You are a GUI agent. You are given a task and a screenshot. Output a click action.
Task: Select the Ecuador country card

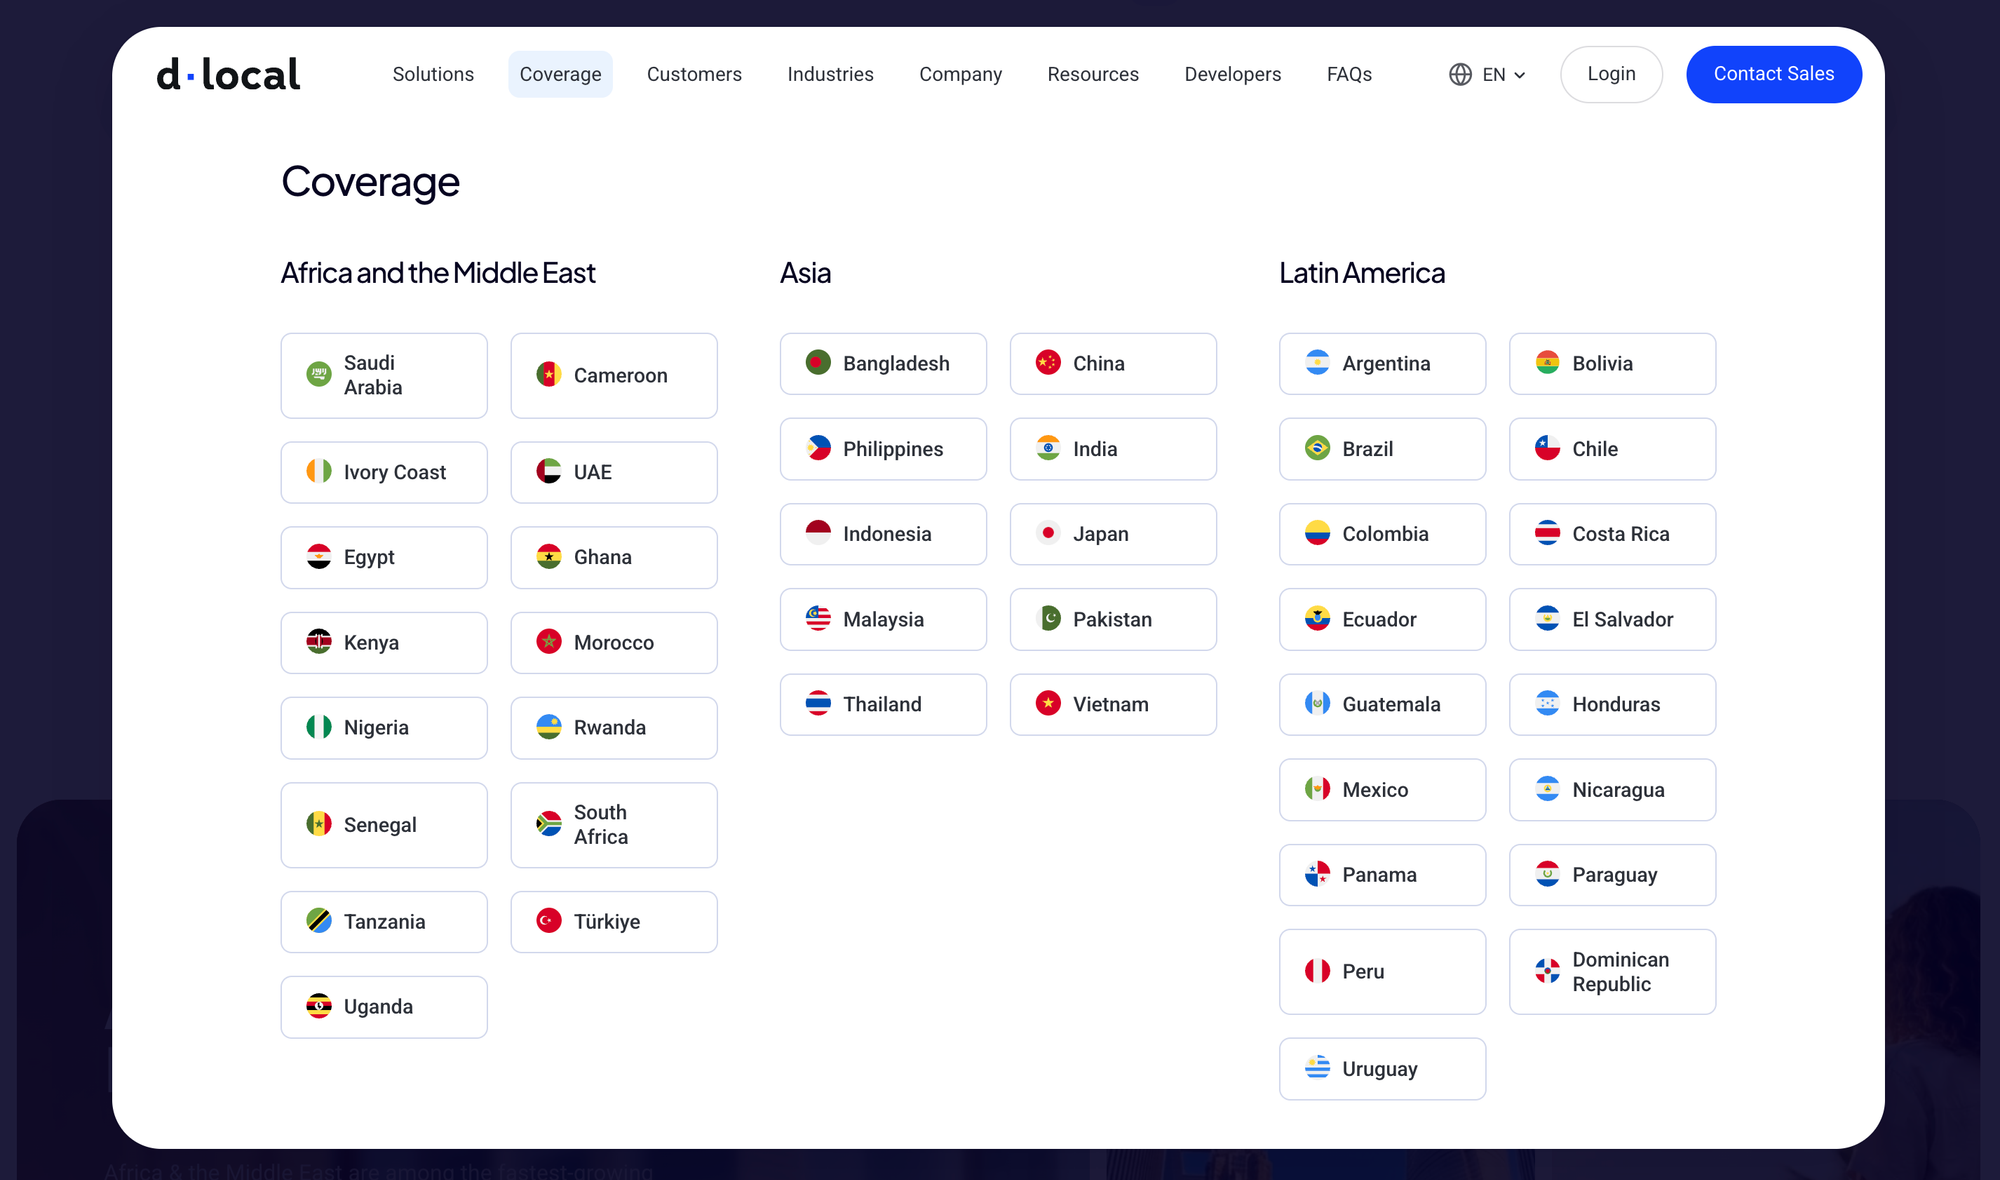[x=1382, y=619]
